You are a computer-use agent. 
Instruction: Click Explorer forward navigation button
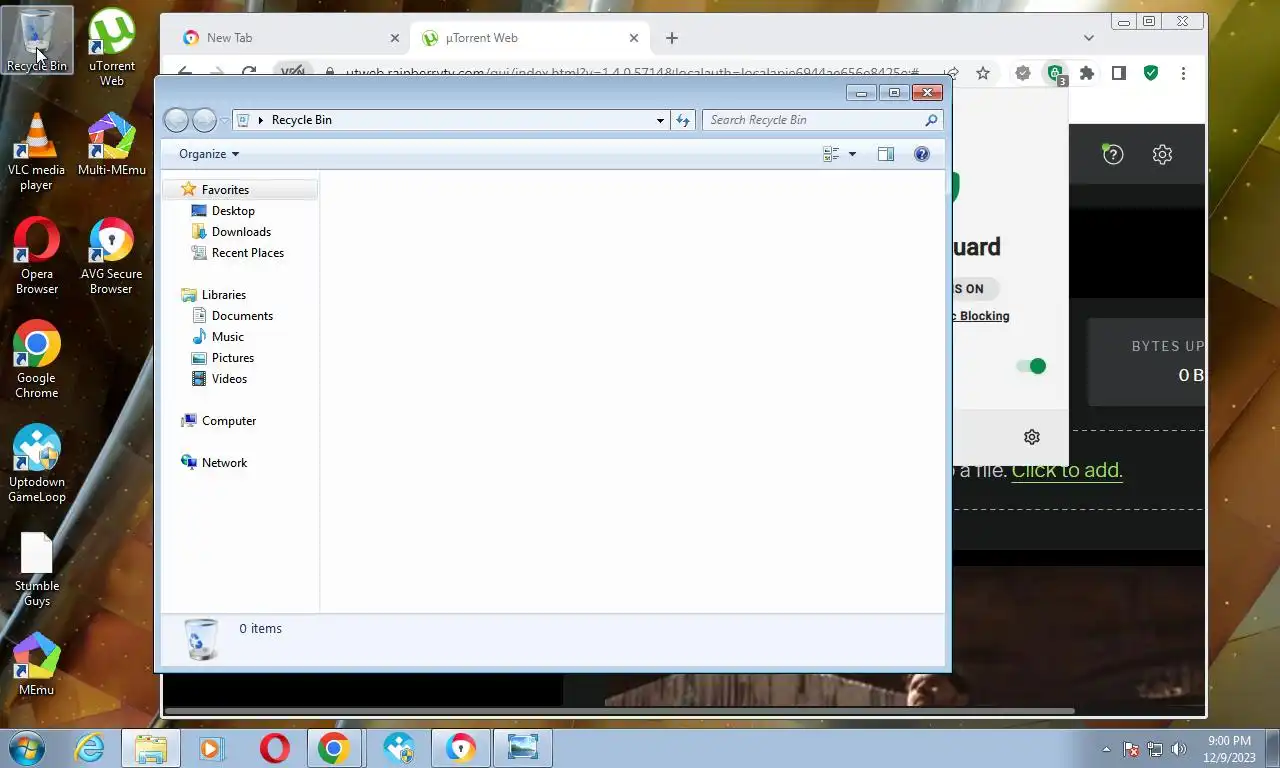[204, 120]
